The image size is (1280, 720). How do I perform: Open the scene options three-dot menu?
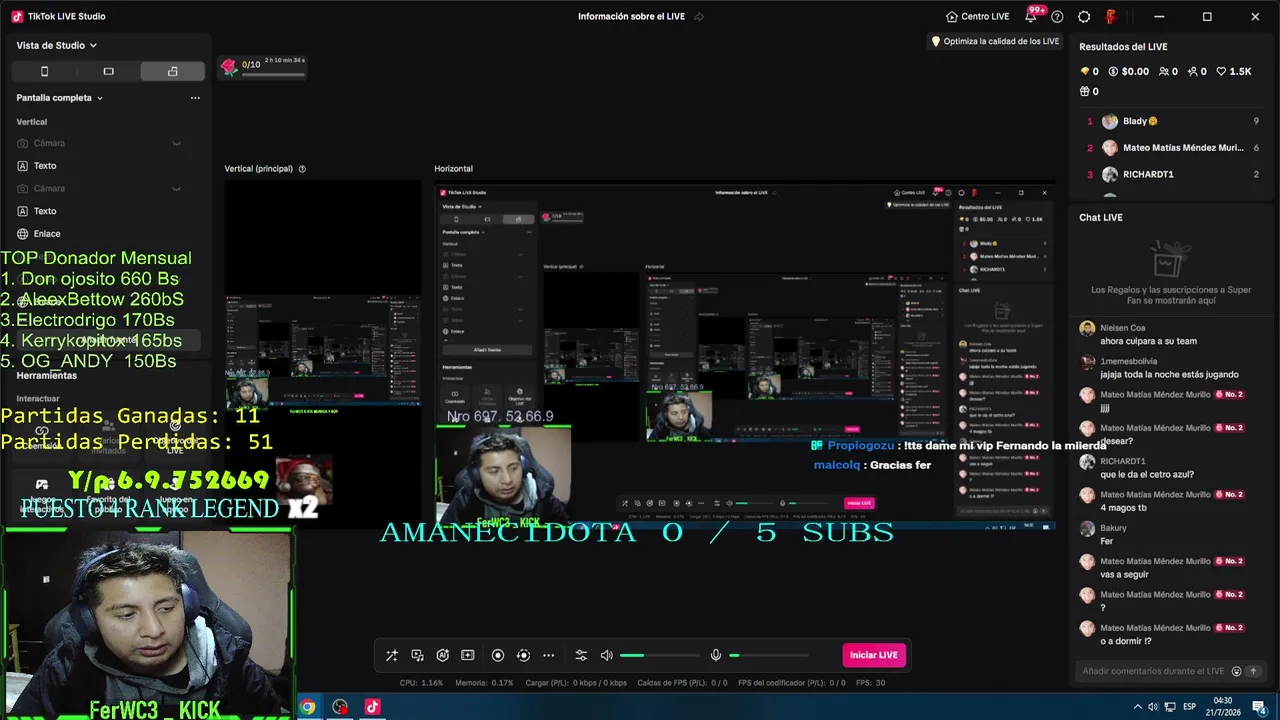point(195,98)
